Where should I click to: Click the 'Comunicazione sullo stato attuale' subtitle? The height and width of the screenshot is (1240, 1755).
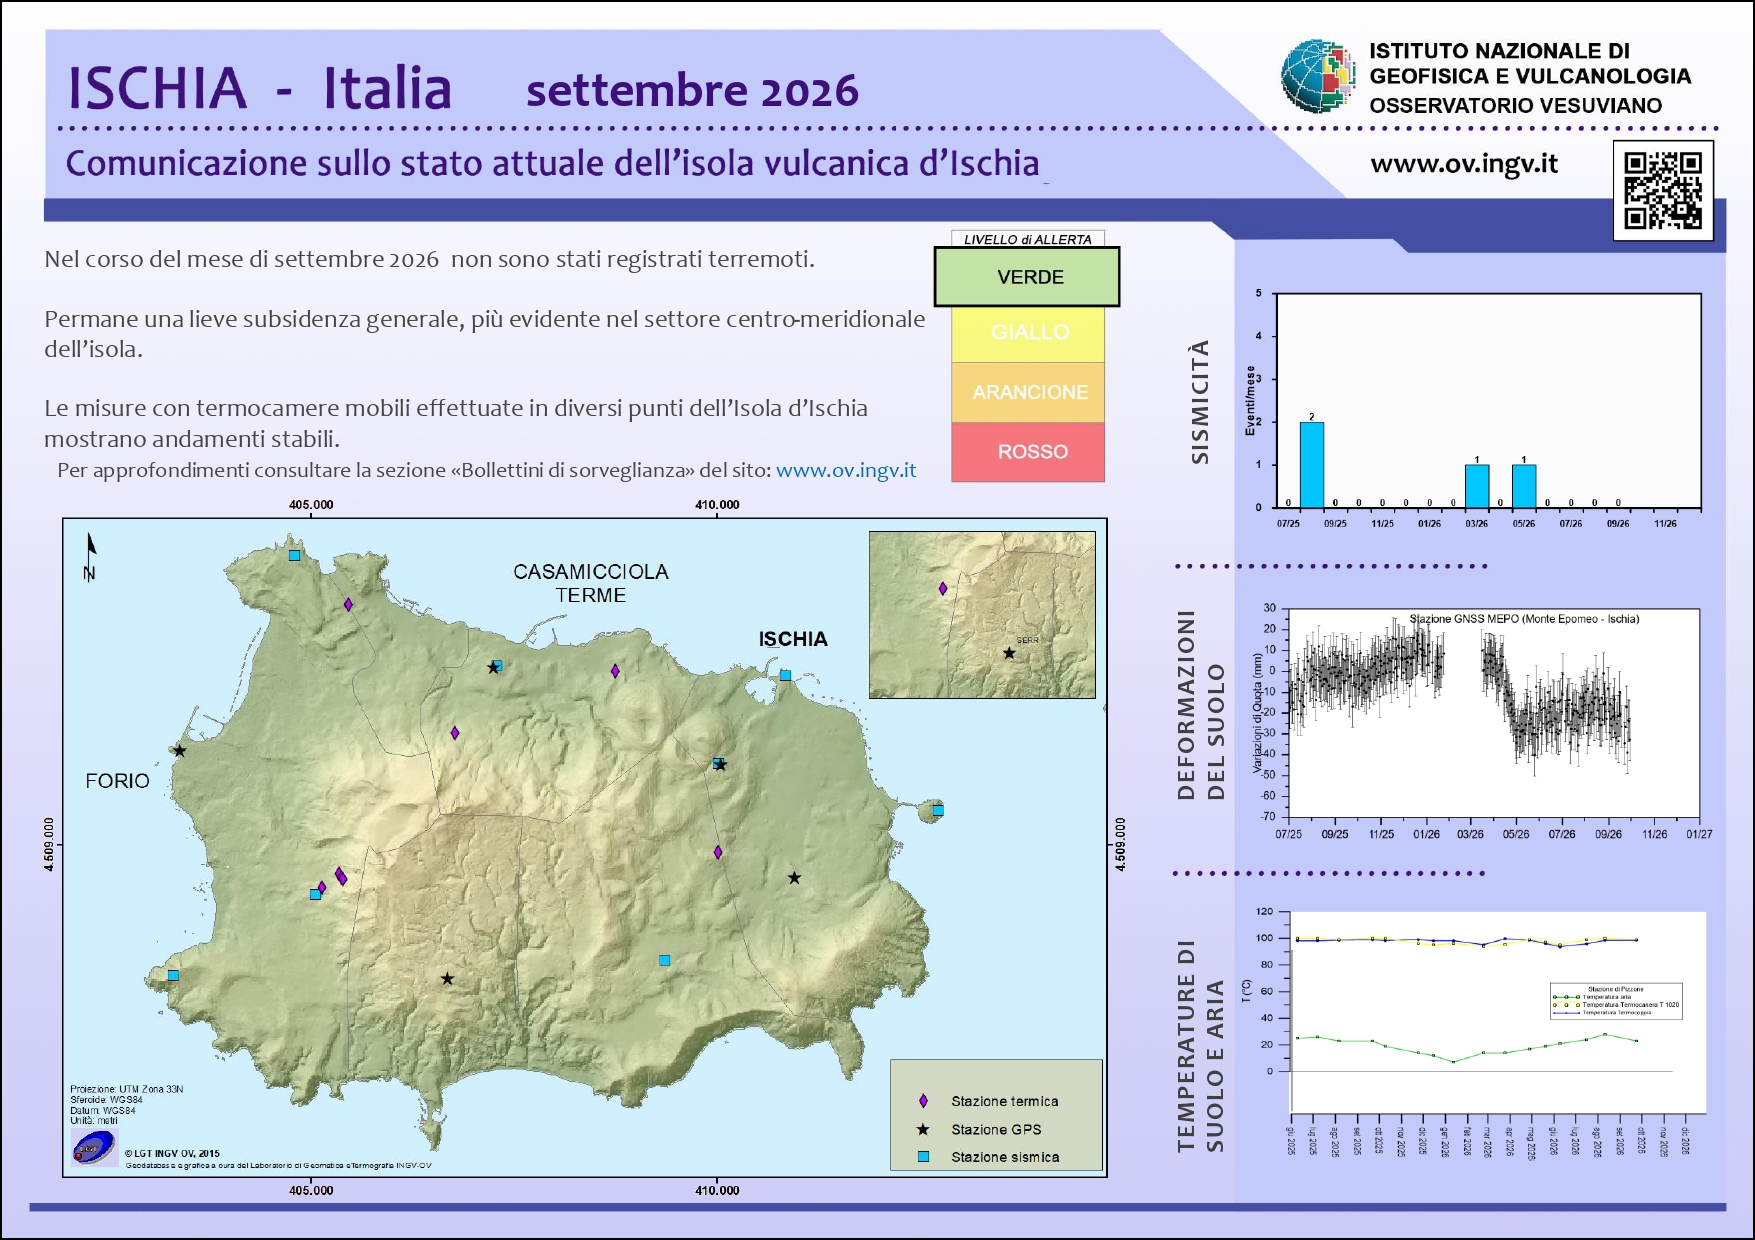(x=552, y=163)
